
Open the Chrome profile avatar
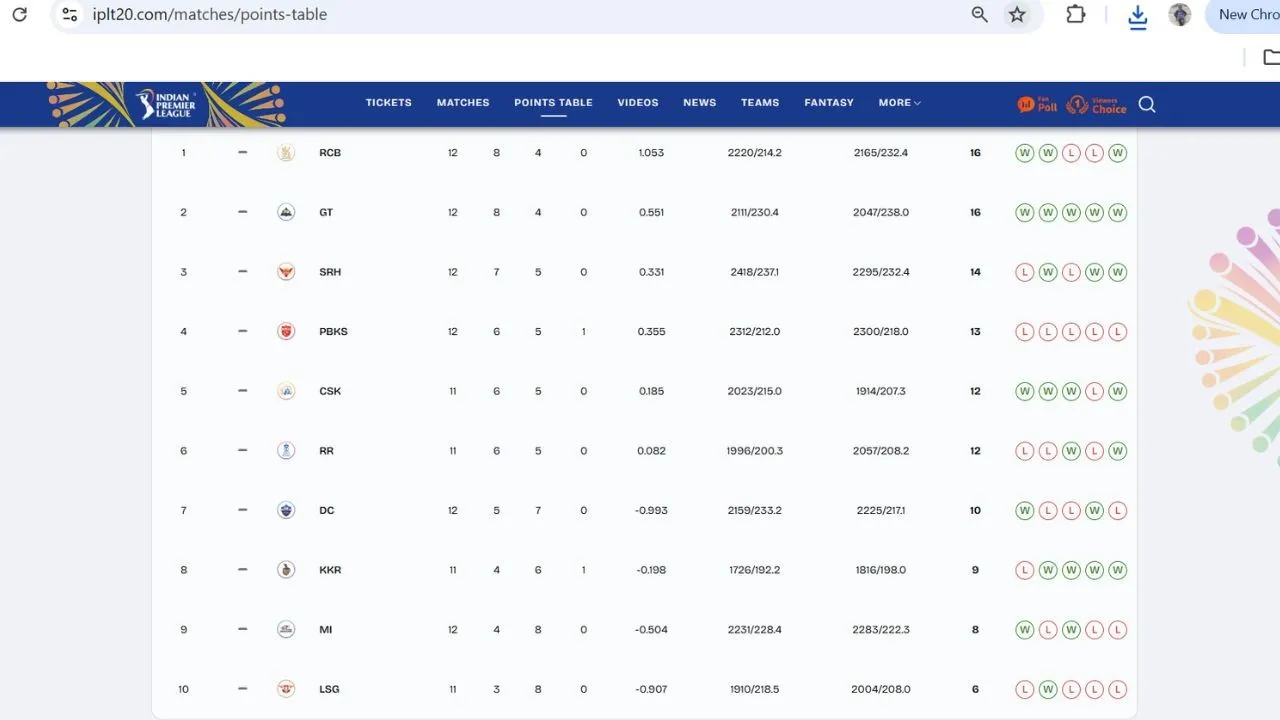coord(1180,14)
